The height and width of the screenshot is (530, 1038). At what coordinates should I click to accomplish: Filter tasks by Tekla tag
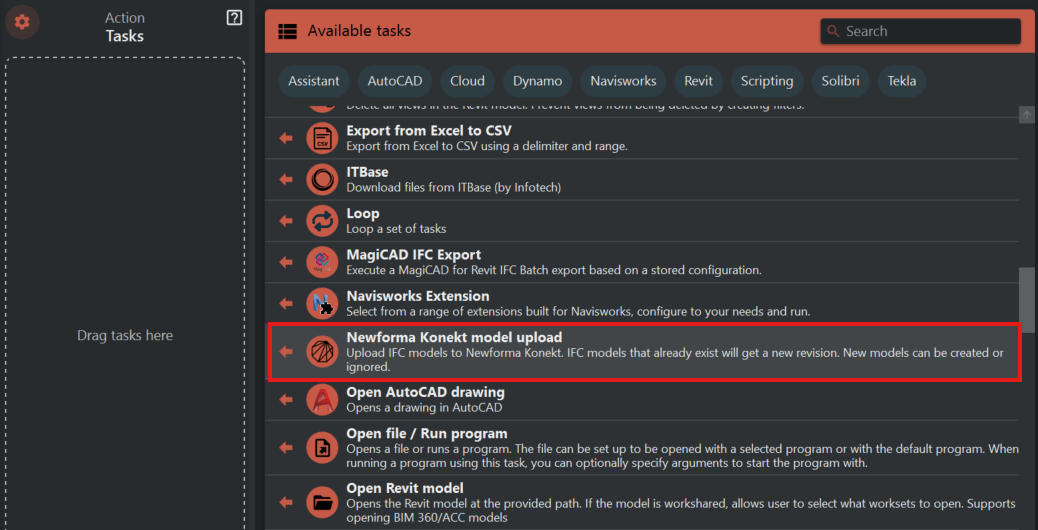click(902, 81)
